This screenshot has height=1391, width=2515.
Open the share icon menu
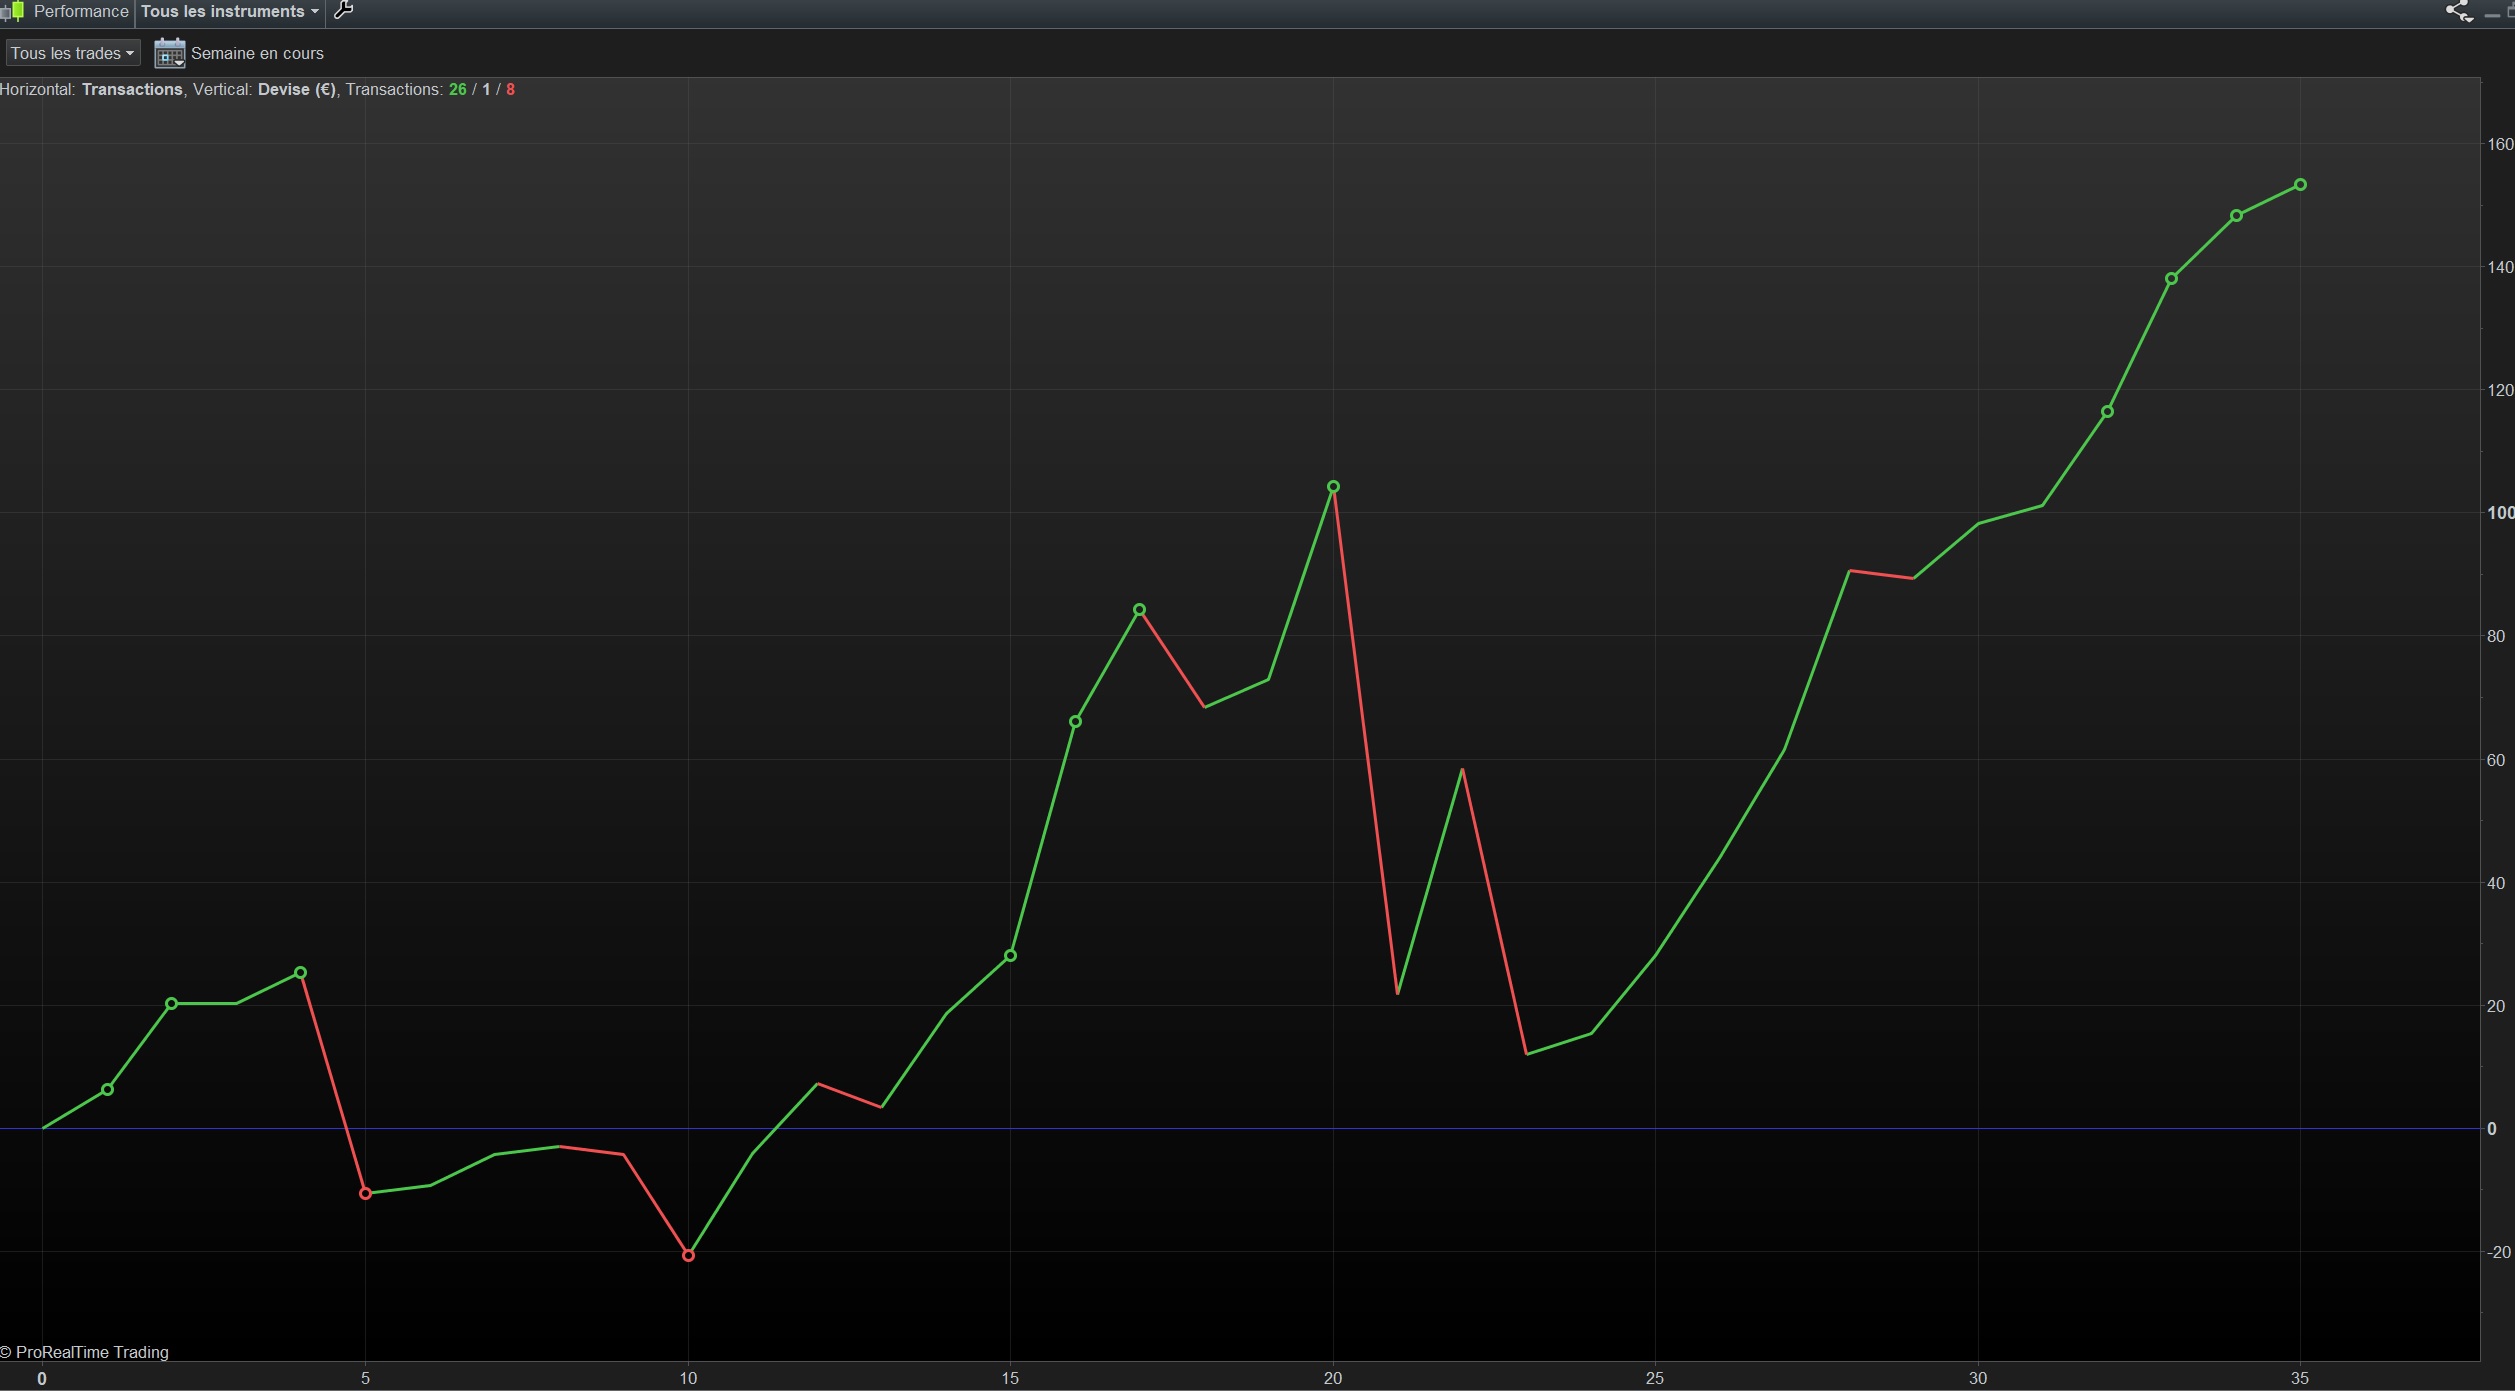(2458, 12)
